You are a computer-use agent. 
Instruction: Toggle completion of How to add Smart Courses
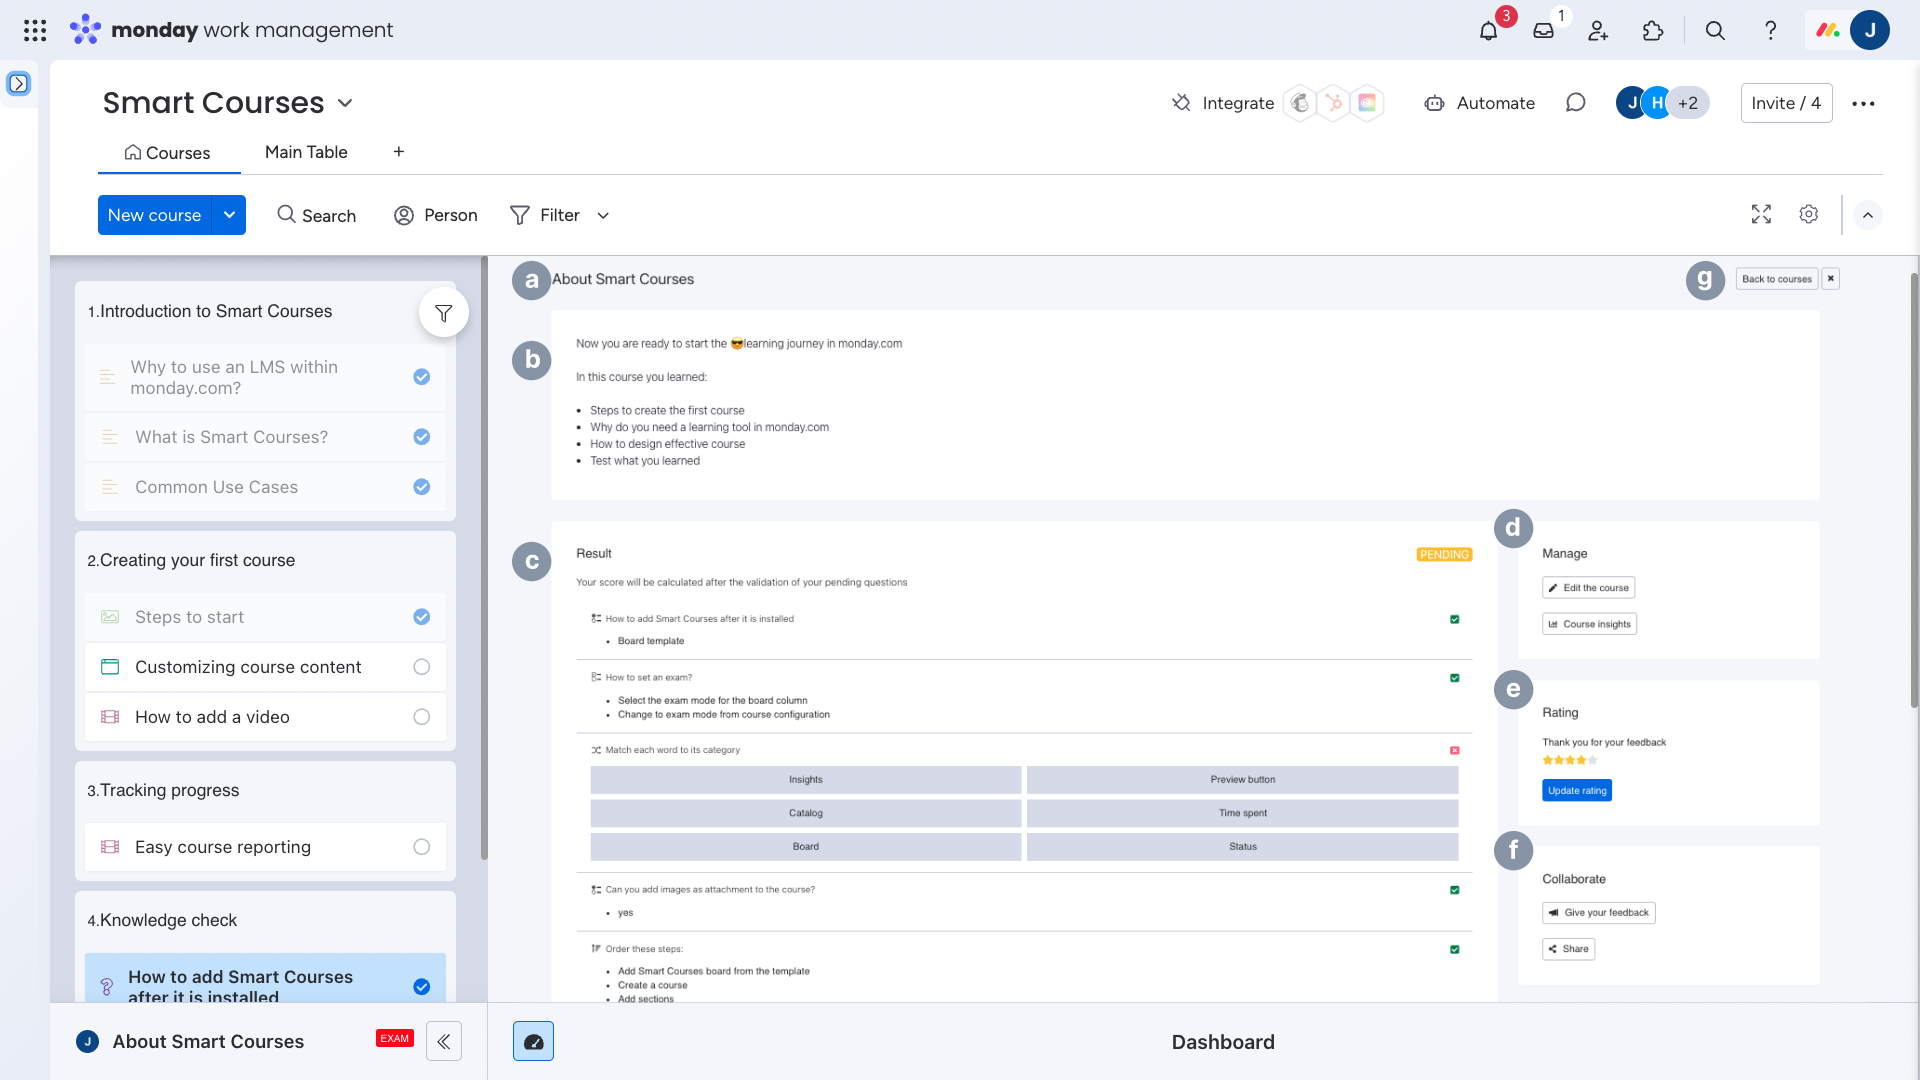tap(422, 987)
